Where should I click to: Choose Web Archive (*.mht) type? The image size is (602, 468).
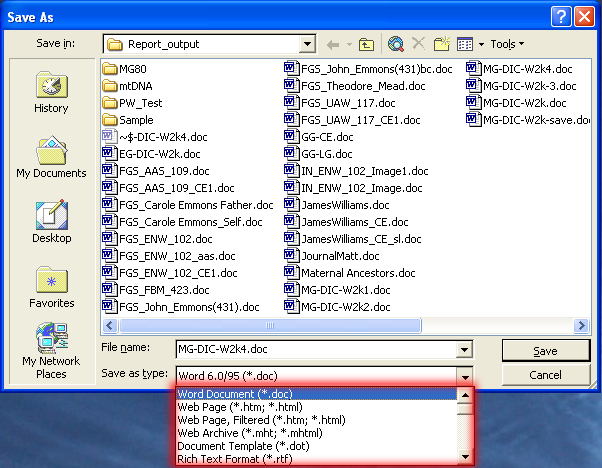317,433
